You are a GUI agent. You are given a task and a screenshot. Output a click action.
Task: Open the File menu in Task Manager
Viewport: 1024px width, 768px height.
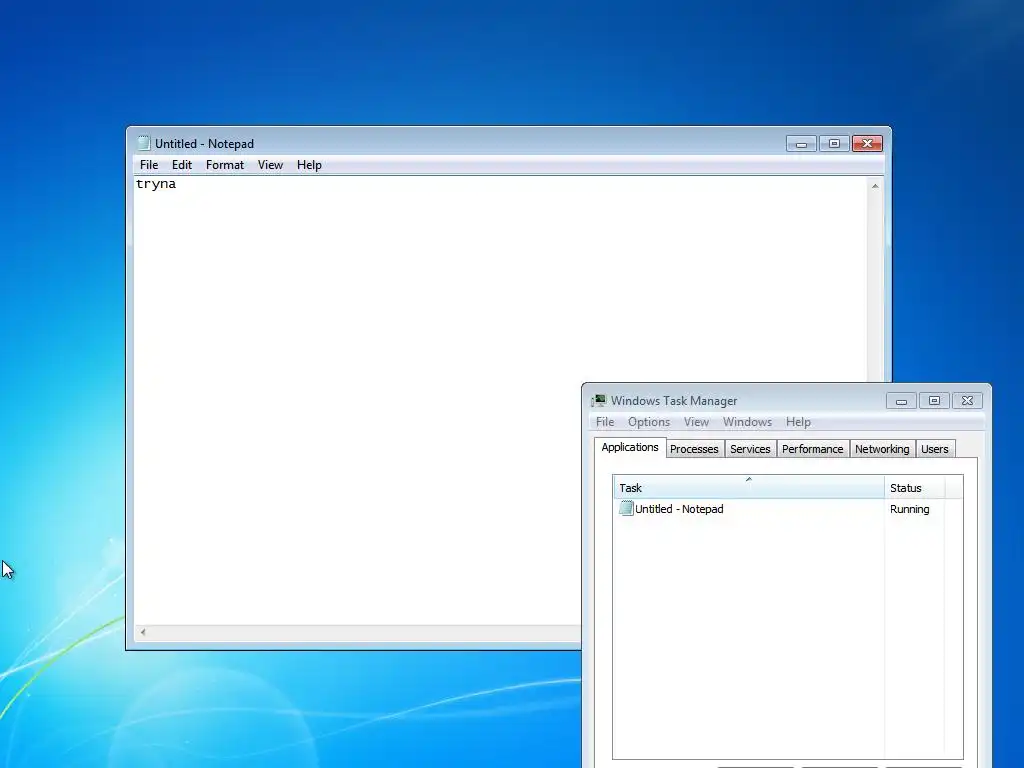tap(605, 422)
